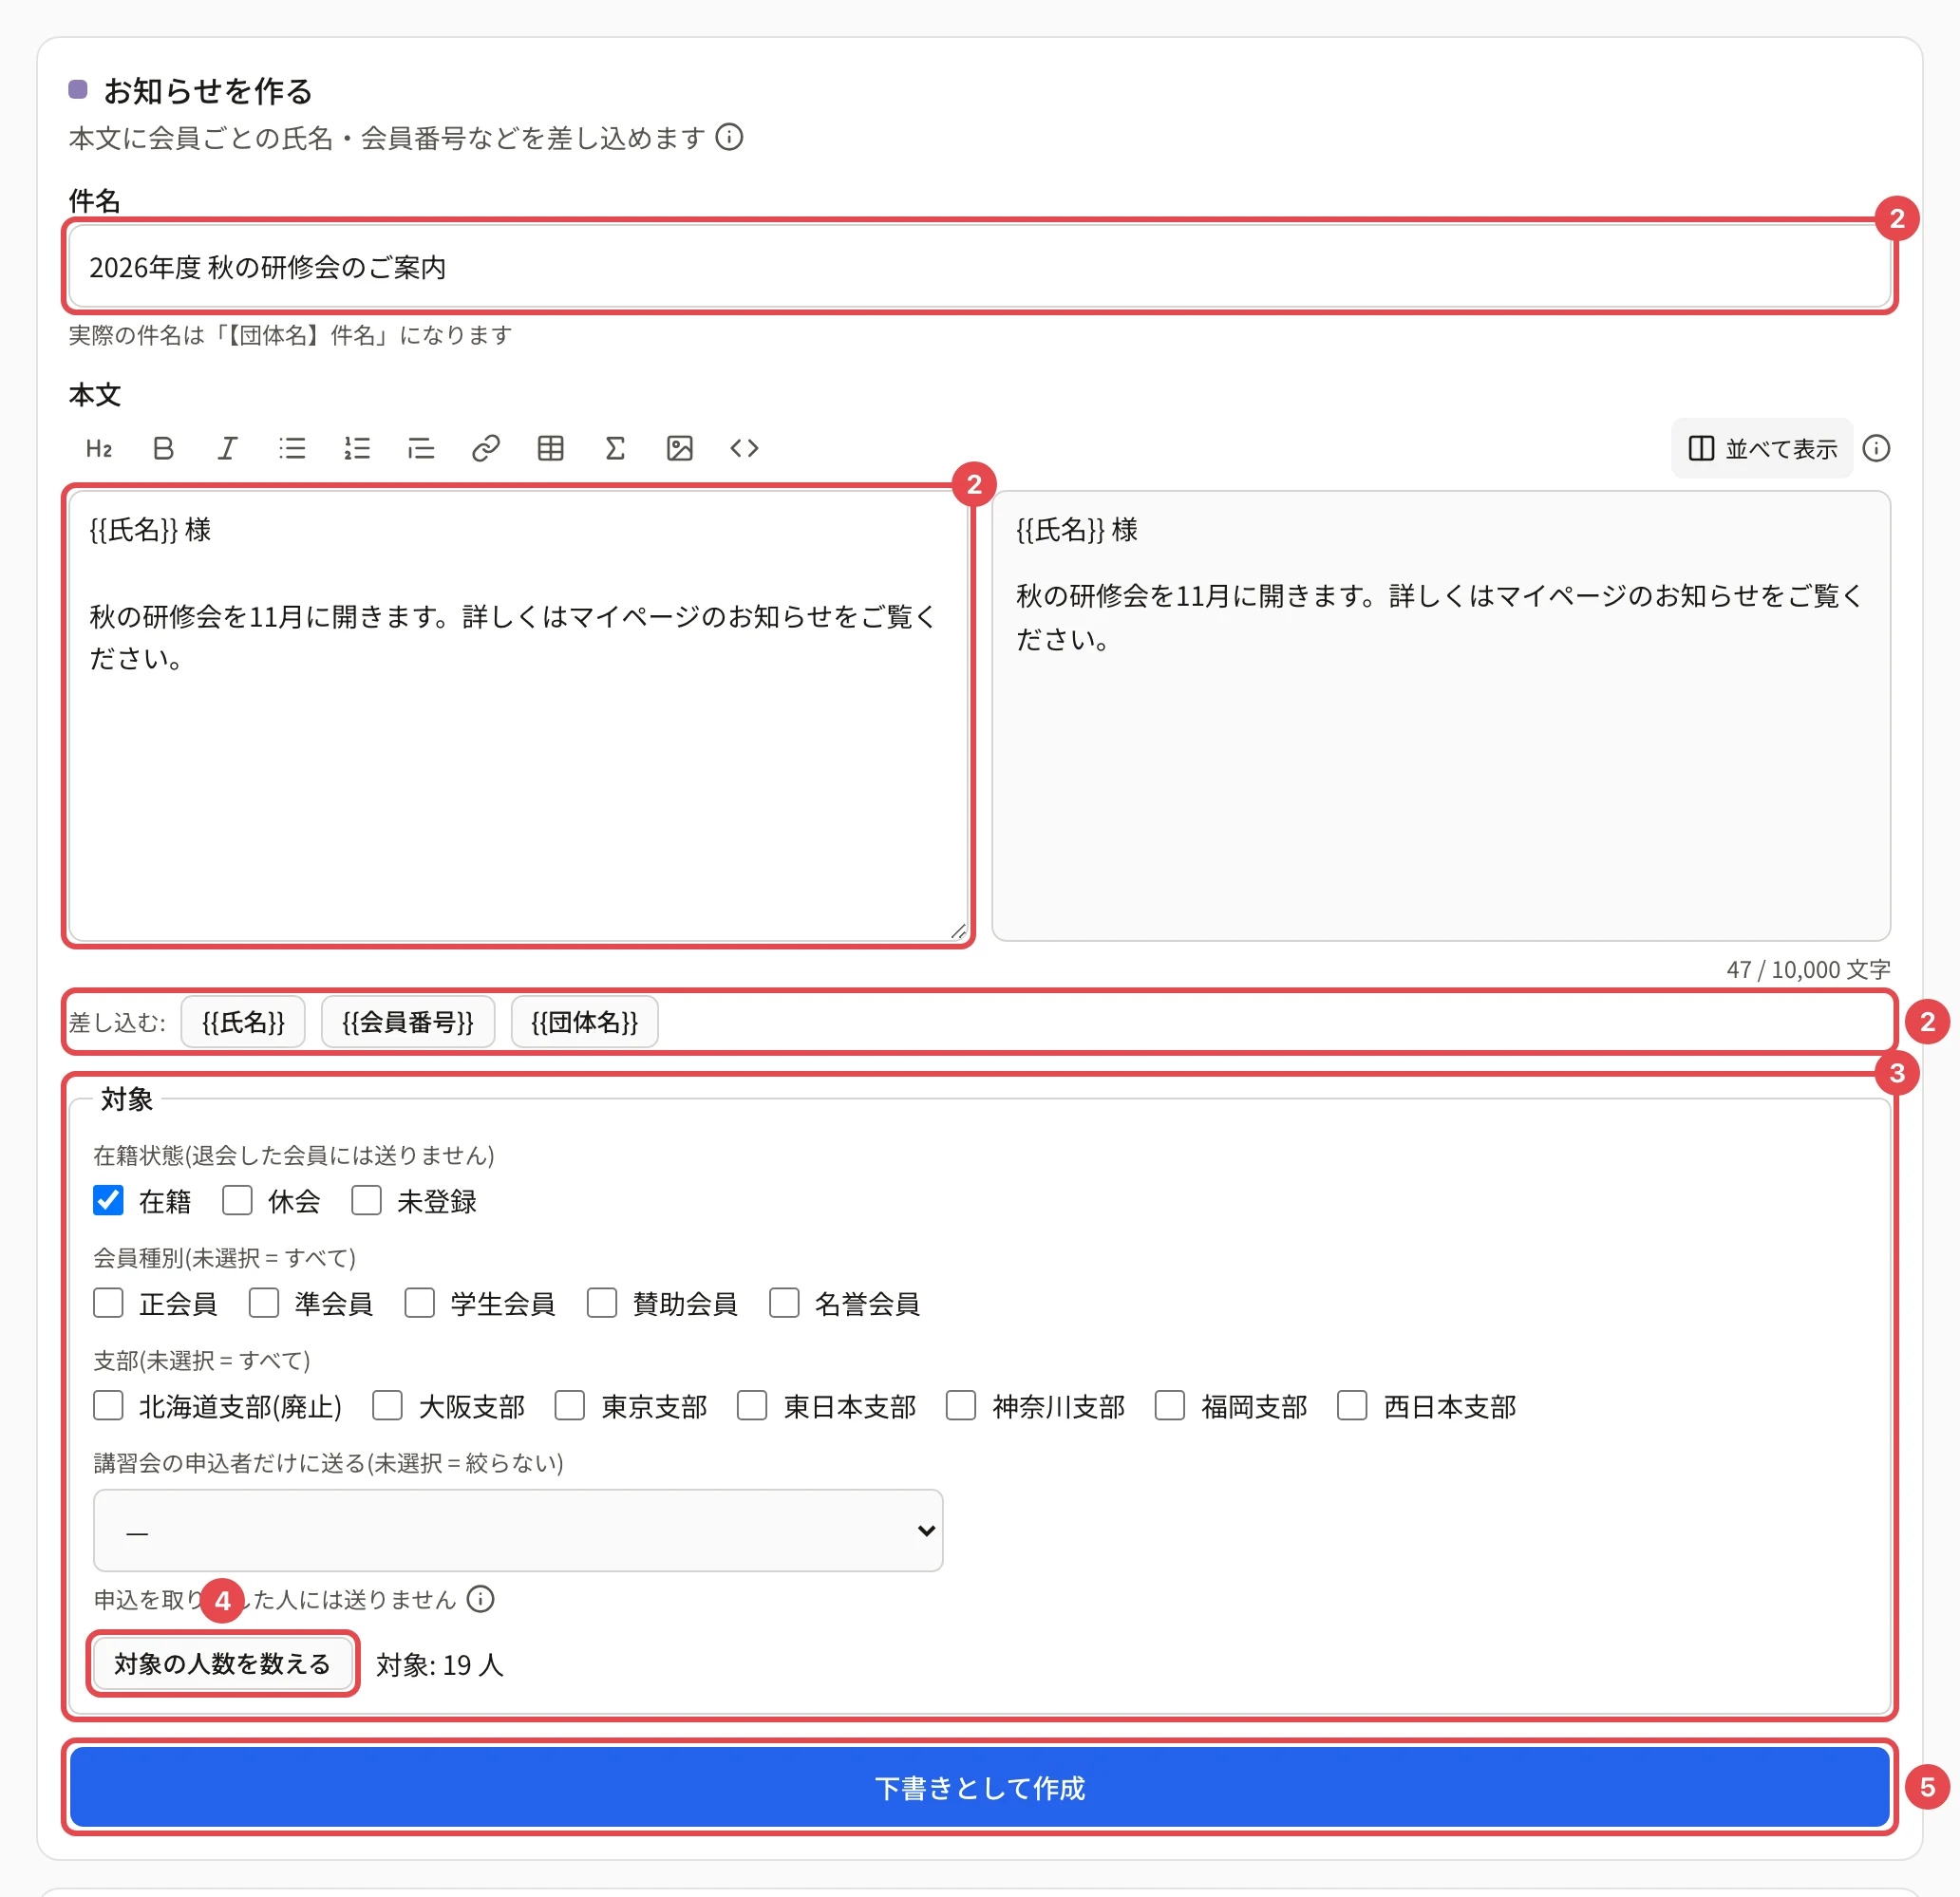Viewport: 1960px width, 1897px height.
Task: Click the rendered preview pane of the body
Action: click(x=1441, y=716)
